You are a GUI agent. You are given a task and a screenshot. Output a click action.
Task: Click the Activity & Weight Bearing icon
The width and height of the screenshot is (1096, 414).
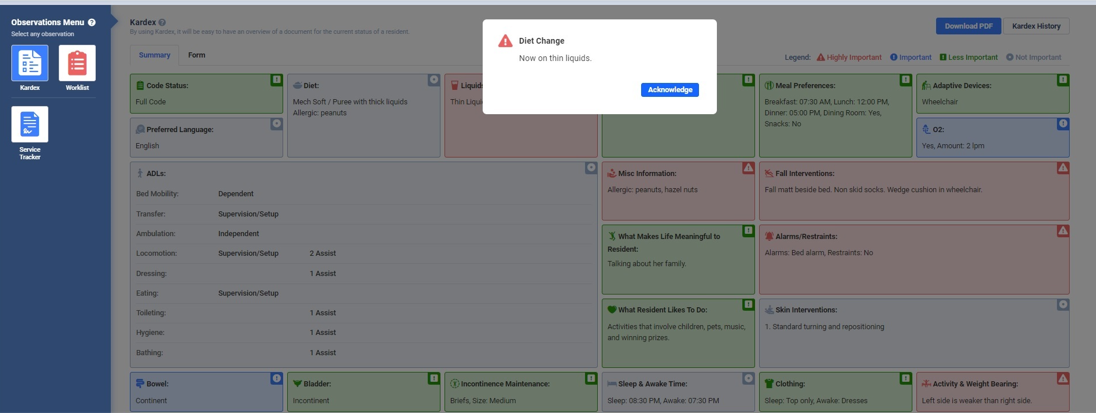pos(926,384)
